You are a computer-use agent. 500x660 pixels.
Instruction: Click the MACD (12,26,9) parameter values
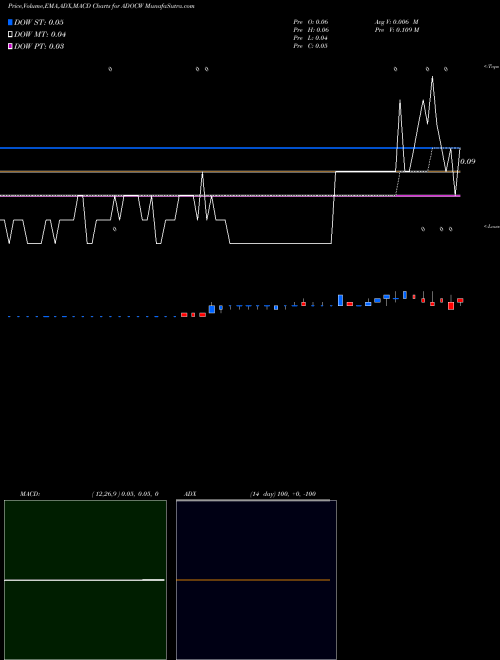point(125,494)
